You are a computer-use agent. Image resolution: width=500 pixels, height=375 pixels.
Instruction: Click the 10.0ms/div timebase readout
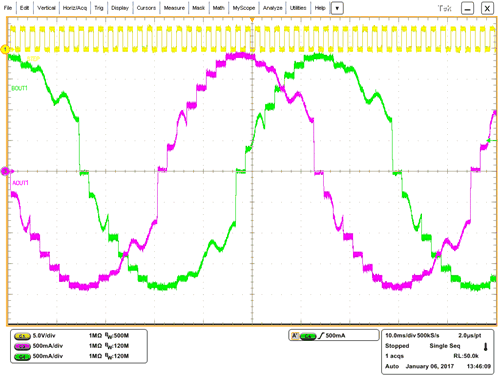[401, 335]
